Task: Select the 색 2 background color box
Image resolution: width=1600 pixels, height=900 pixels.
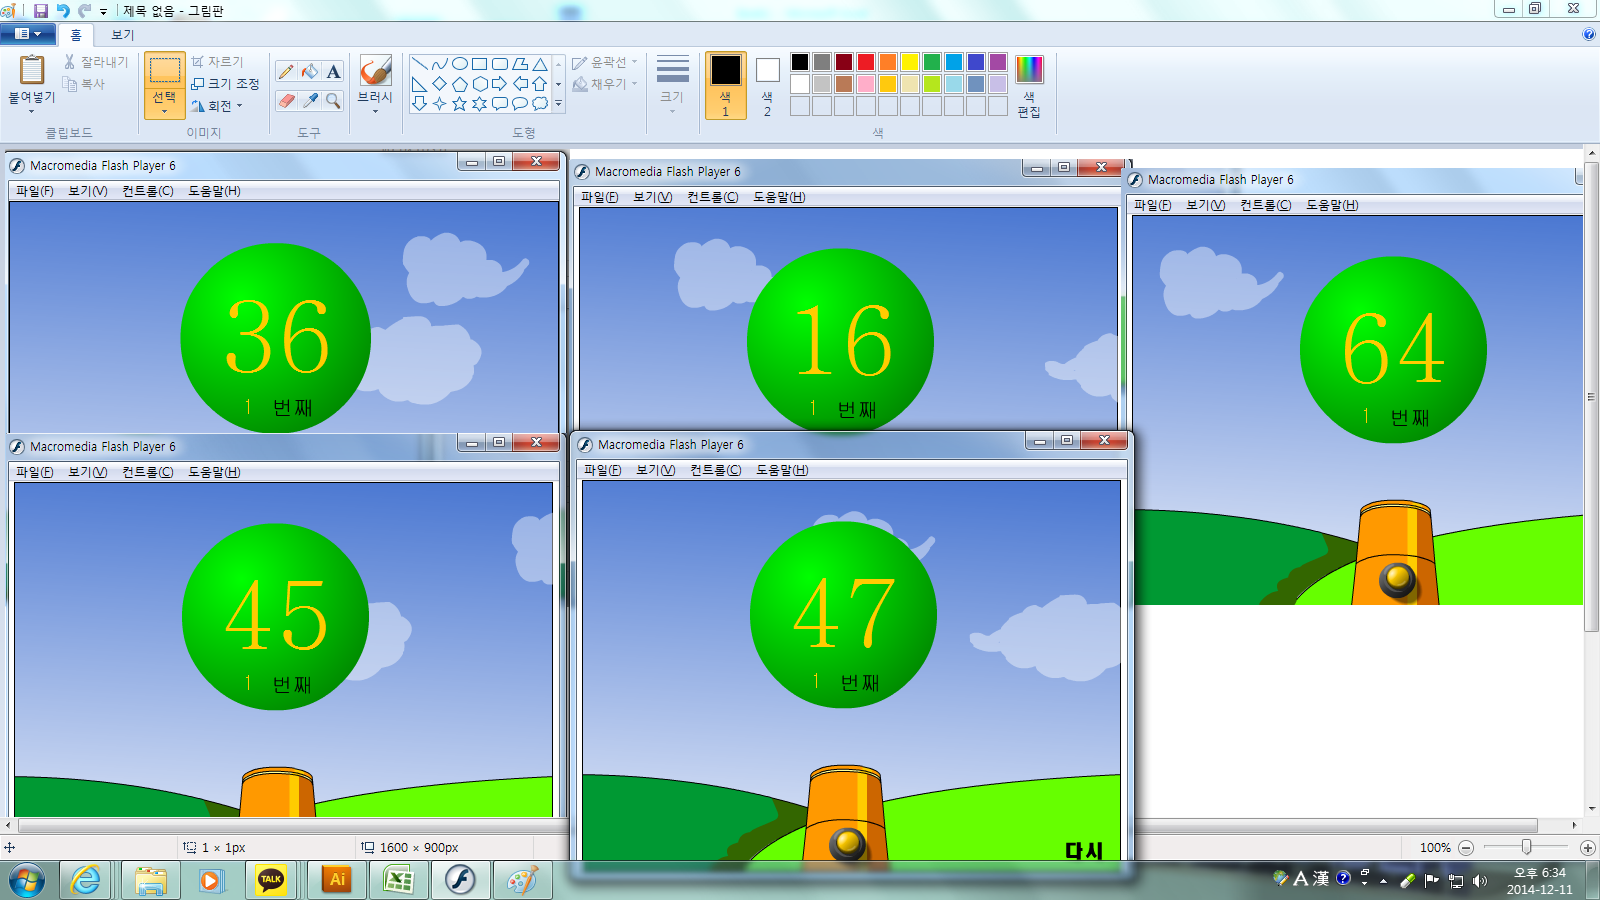Action: click(767, 85)
